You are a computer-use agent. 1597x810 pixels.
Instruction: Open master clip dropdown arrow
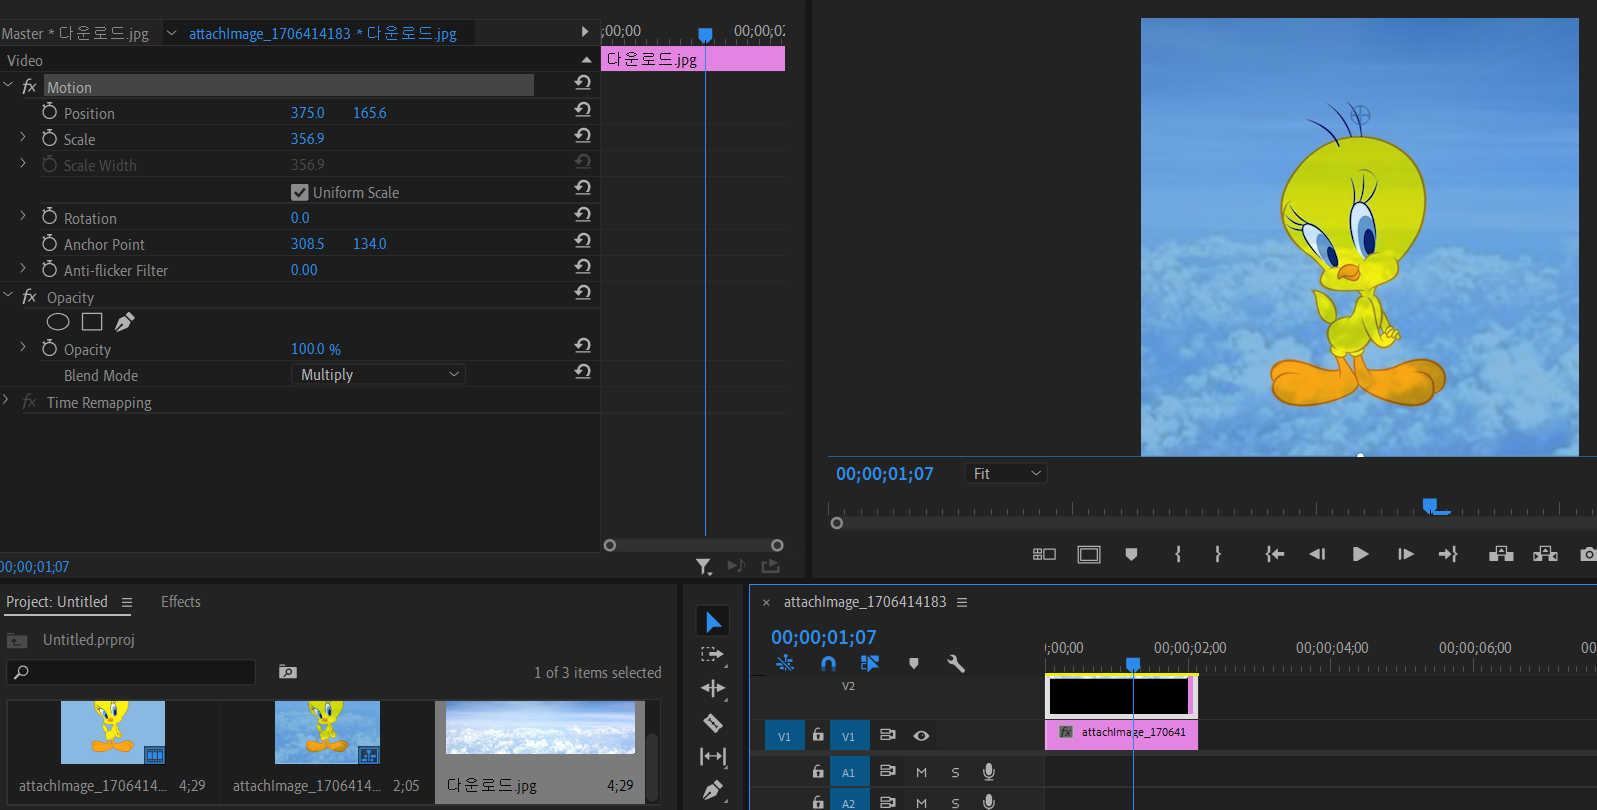click(x=171, y=33)
